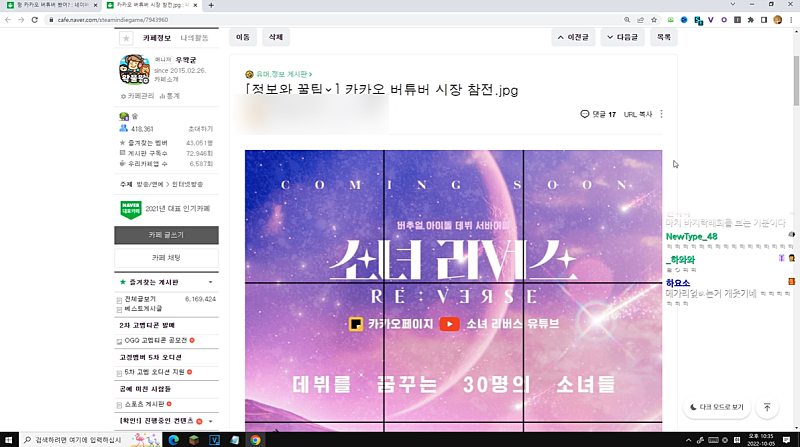Open 베스트게시글 board
This screenshot has height=447, width=800.
143,309
